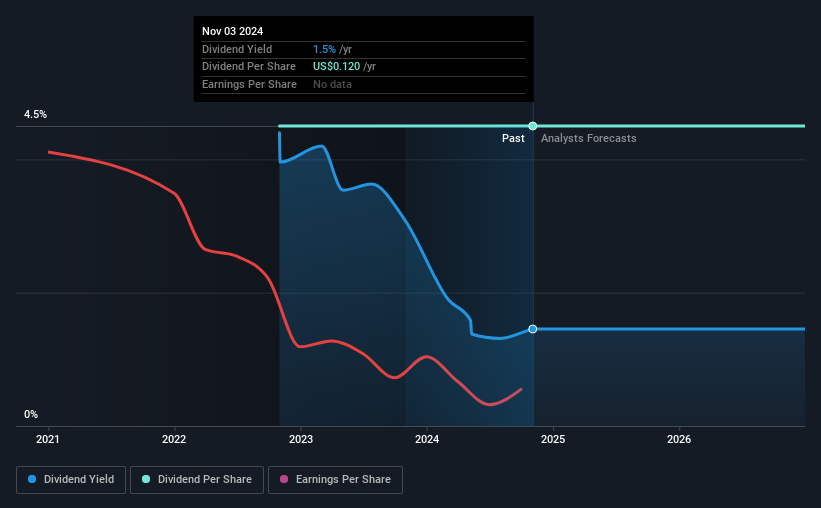The height and width of the screenshot is (508, 821).
Task: Click the tooltip date 'Nov 03 2024'
Action: coord(232,31)
